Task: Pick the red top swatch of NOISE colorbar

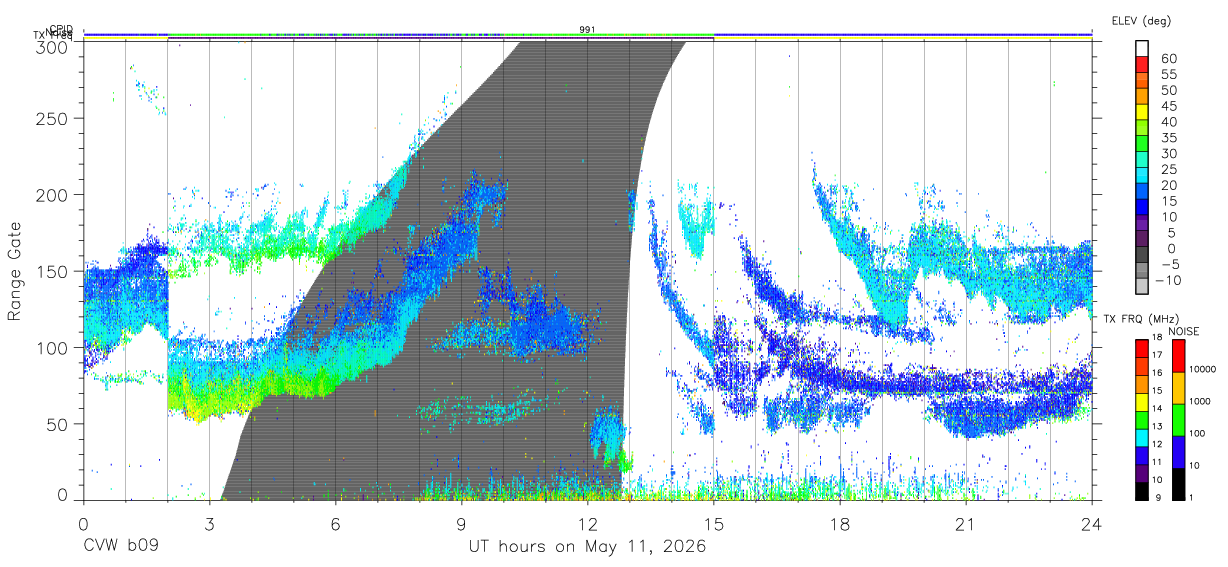Action: point(1178,356)
